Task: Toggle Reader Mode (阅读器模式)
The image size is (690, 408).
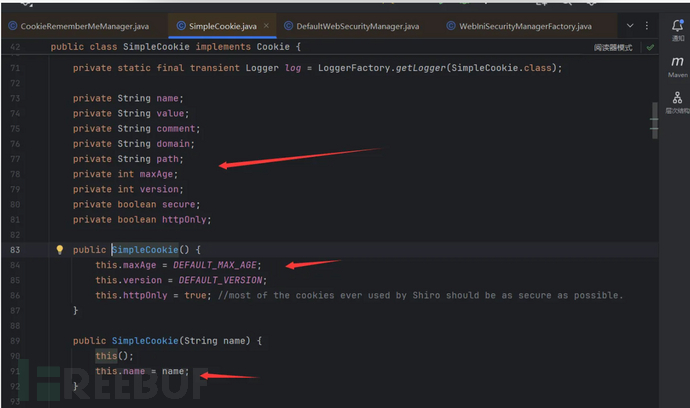Action: tap(613, 47)
